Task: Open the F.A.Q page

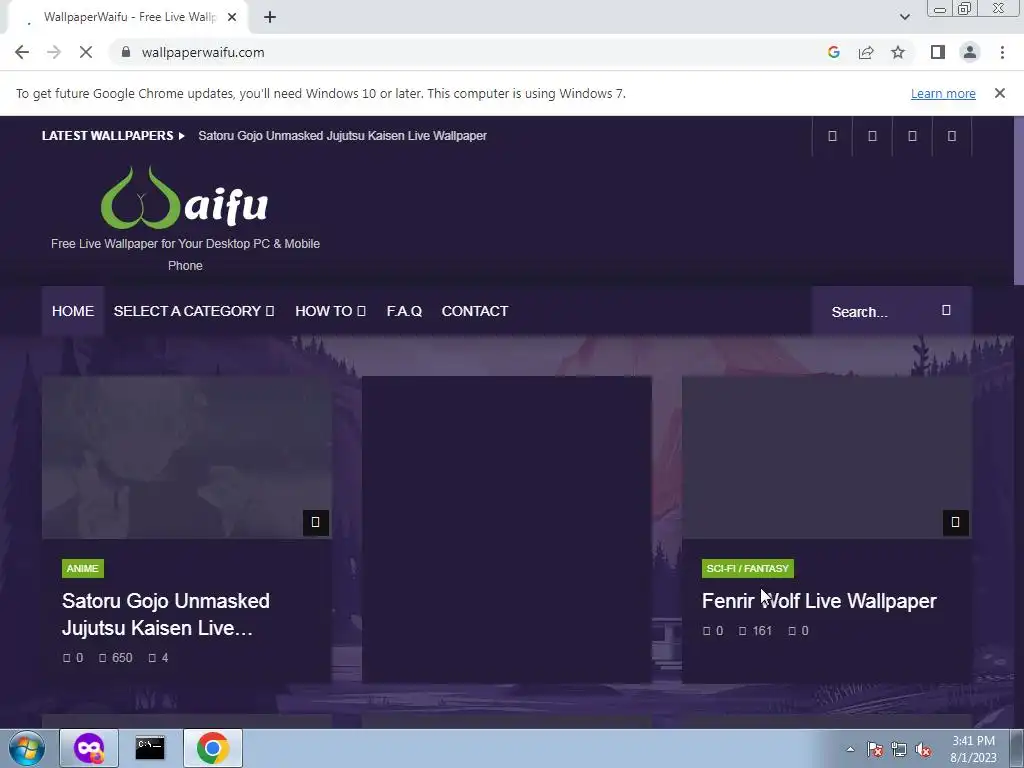Action: click(x=404, y=311)
